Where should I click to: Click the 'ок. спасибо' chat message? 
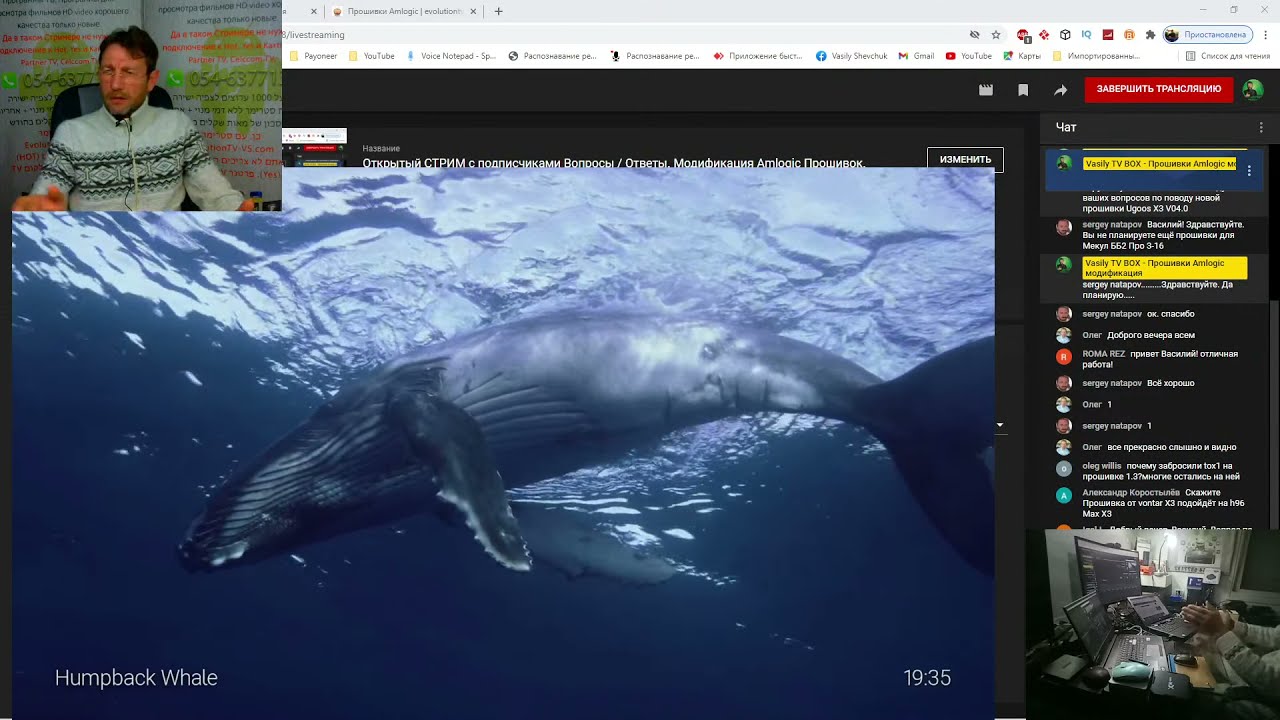pyautogui.click(x=1171, y=314)
